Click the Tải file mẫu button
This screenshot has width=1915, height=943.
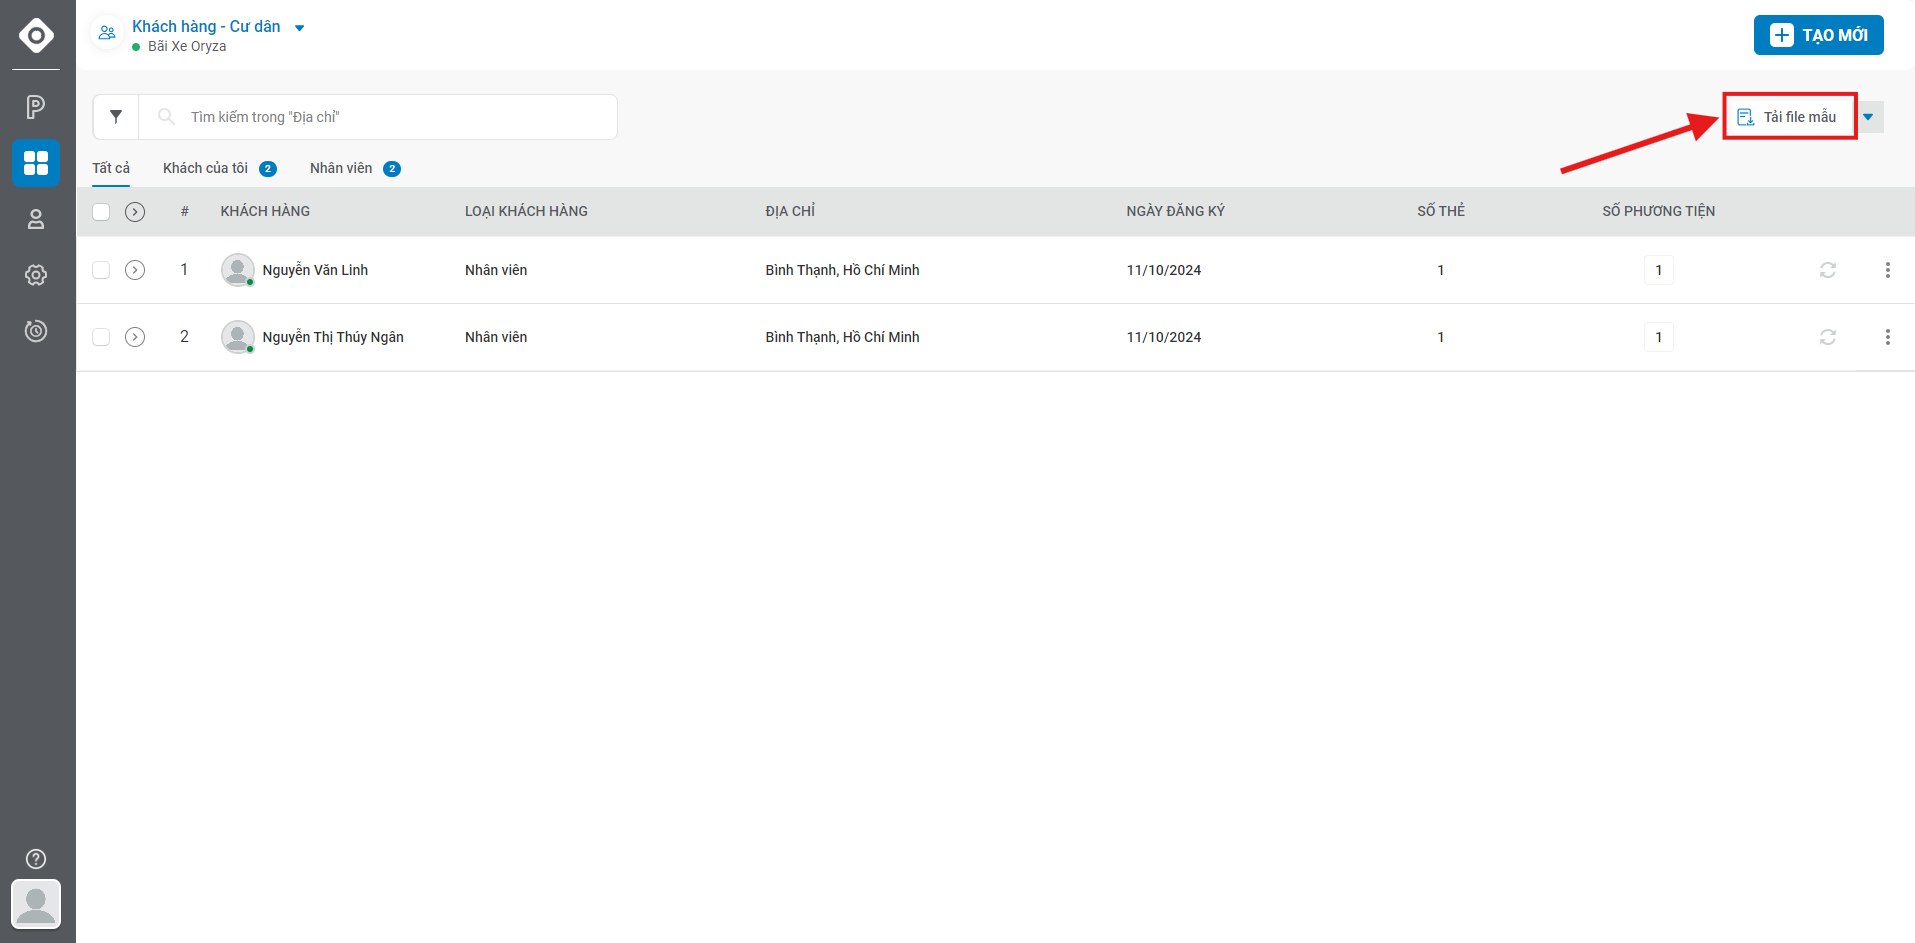point(1788,117)
